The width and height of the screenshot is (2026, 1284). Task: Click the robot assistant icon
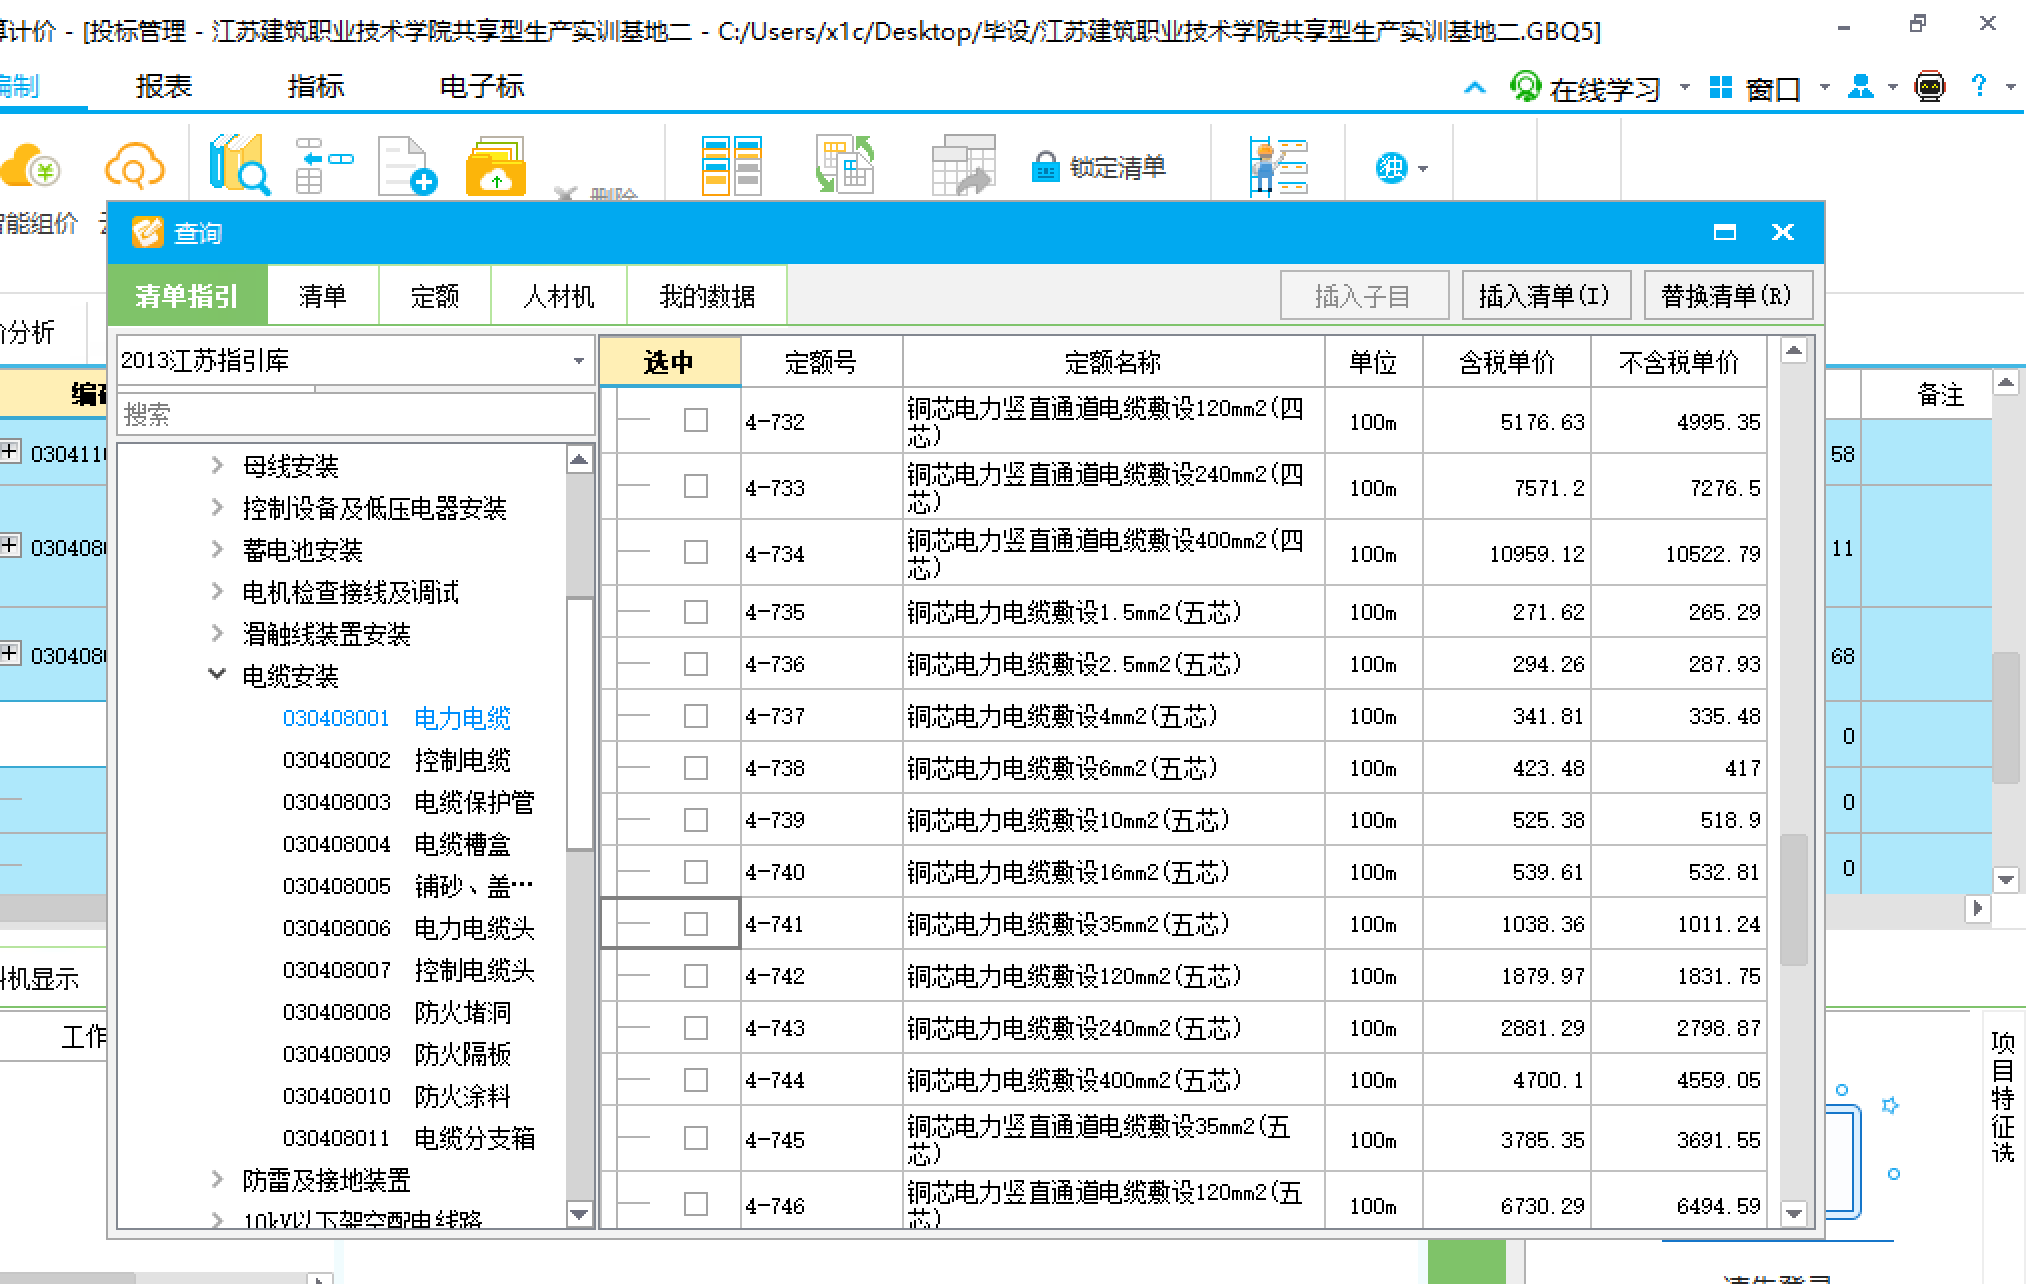point(1929,88)
